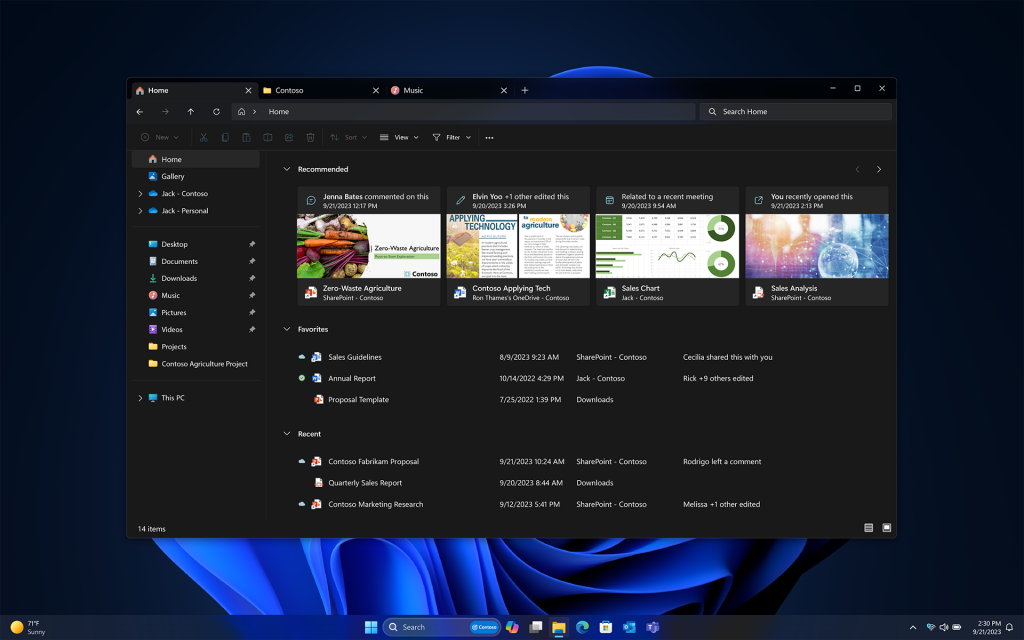The height and width of the screenshot is (640, 1024).
Task: Refresh the Home view
Action: [216, 111]
